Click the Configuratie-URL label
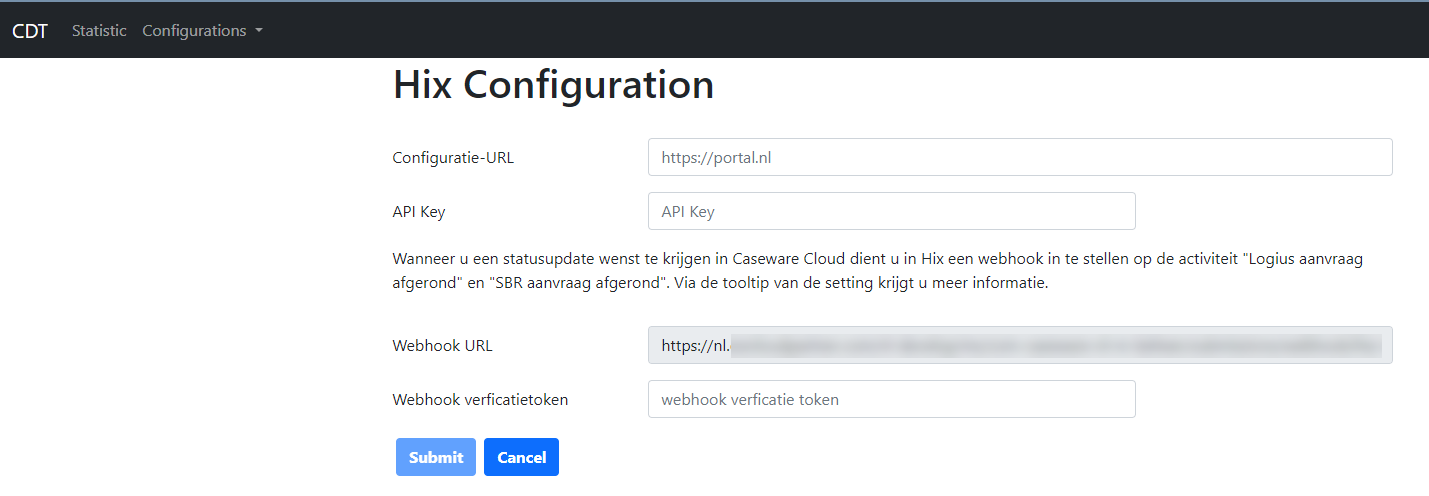Viewport: 1429px width, 496px height. [x=453, y=157]
